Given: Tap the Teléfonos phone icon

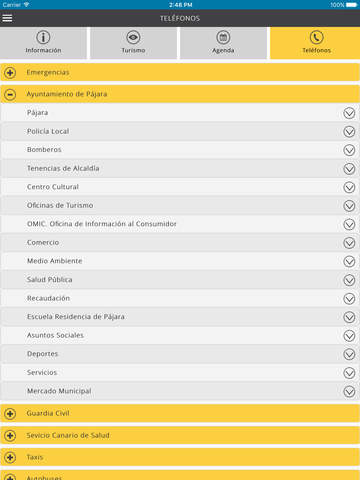Looking at the screenshot, I should pos(316,37).
